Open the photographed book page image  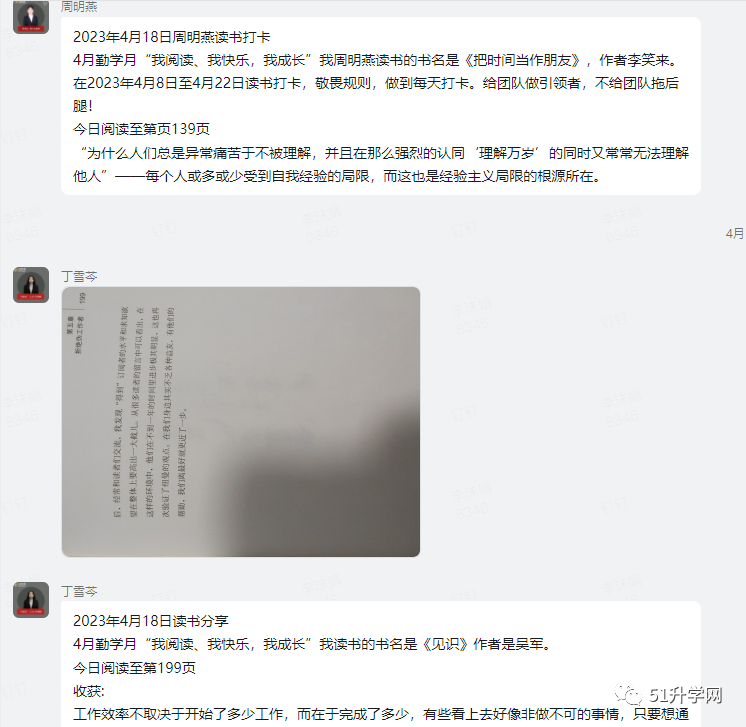point(241,422)
